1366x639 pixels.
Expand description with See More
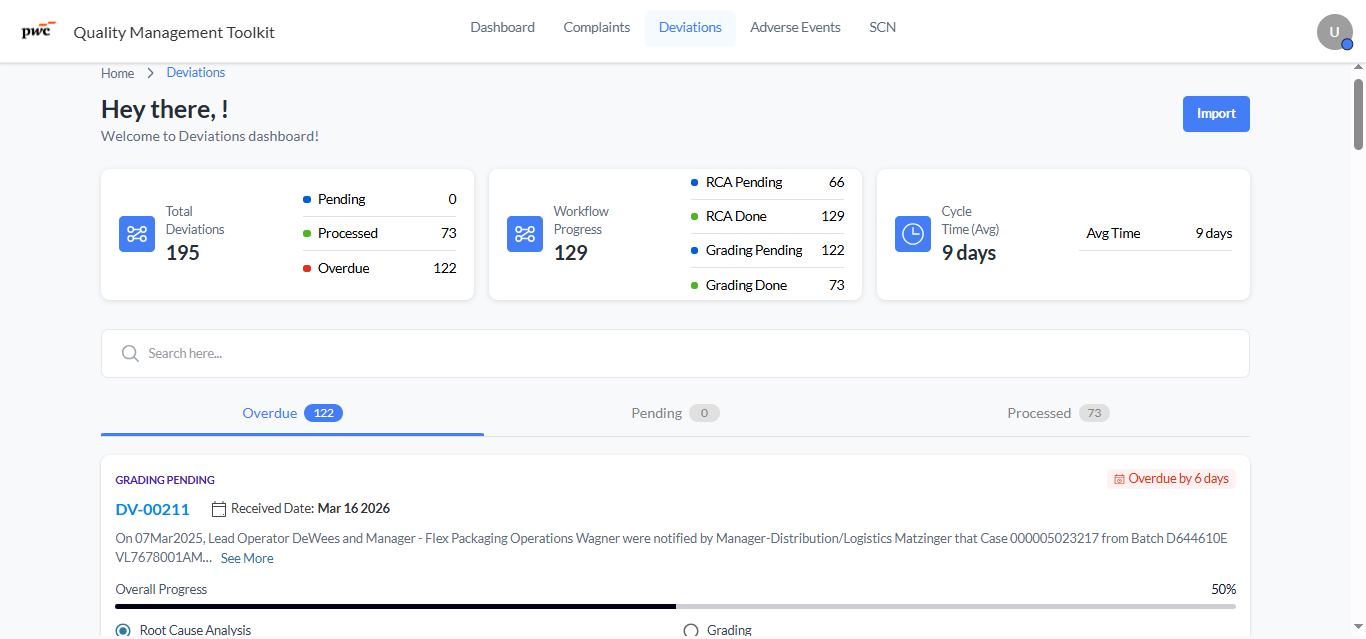[x=247, y=558]
